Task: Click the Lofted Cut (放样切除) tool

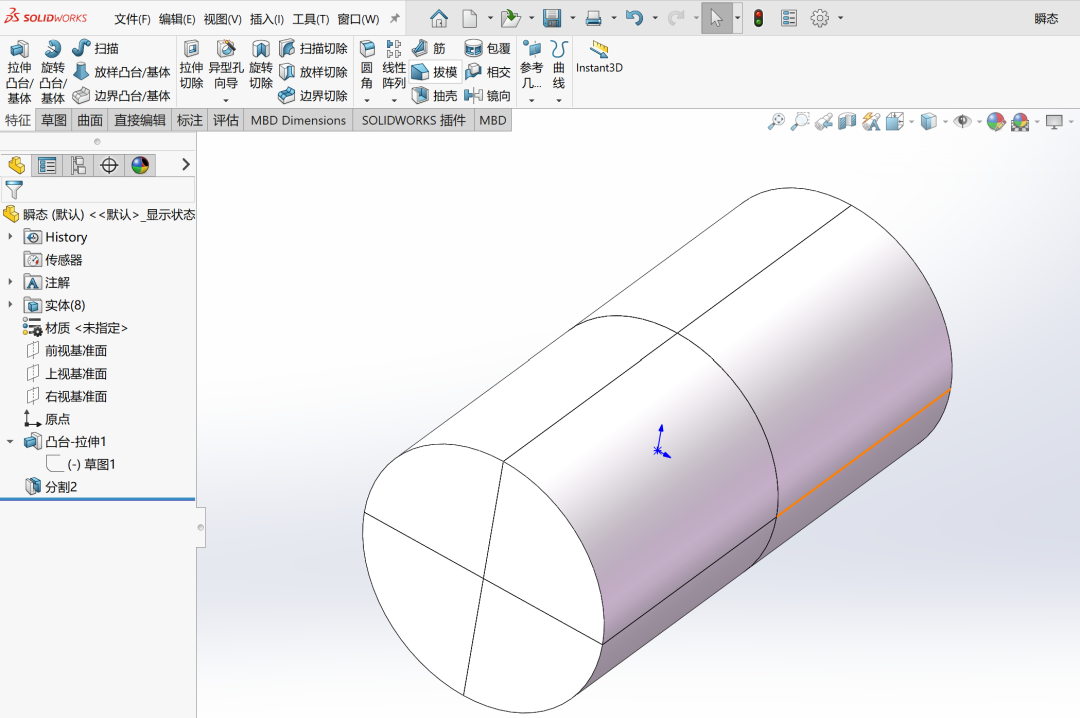Action: (313, 72)
